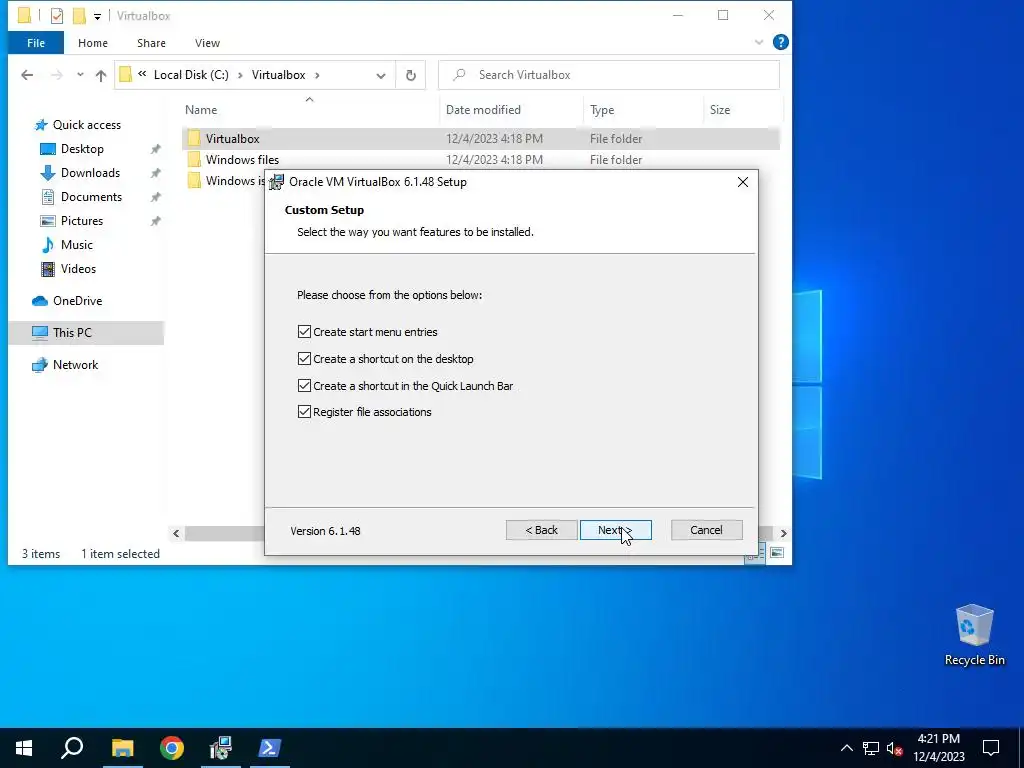Click Quick Access Toolbar properties checkmark icon

57,16
